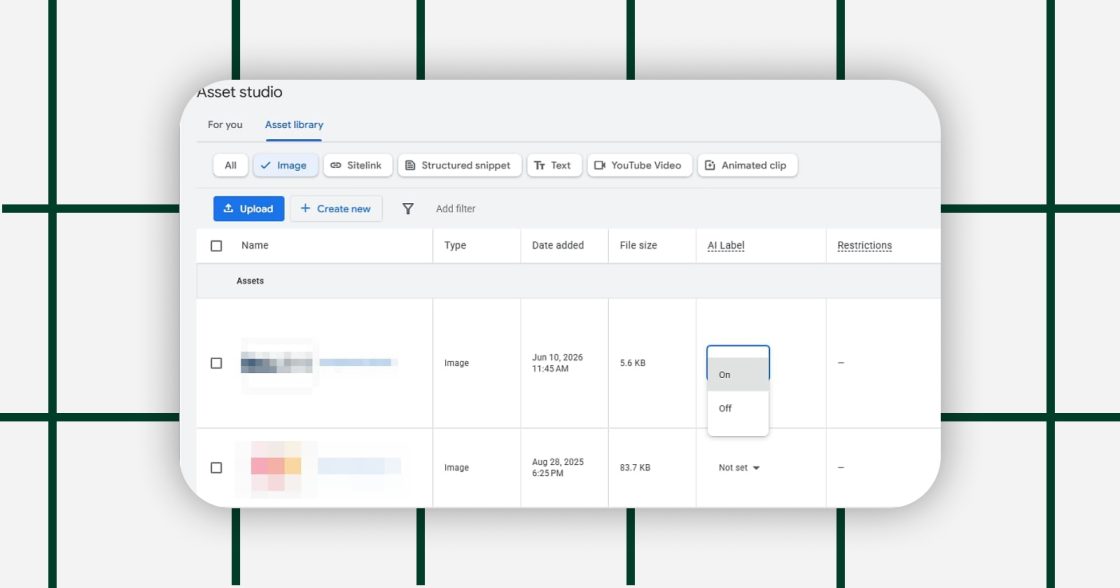The width and height of the screenshot is (1120, 588).
Task: Click the 83.7 KB file size cell
Action: pyautogui.click(x=635, y=467)
